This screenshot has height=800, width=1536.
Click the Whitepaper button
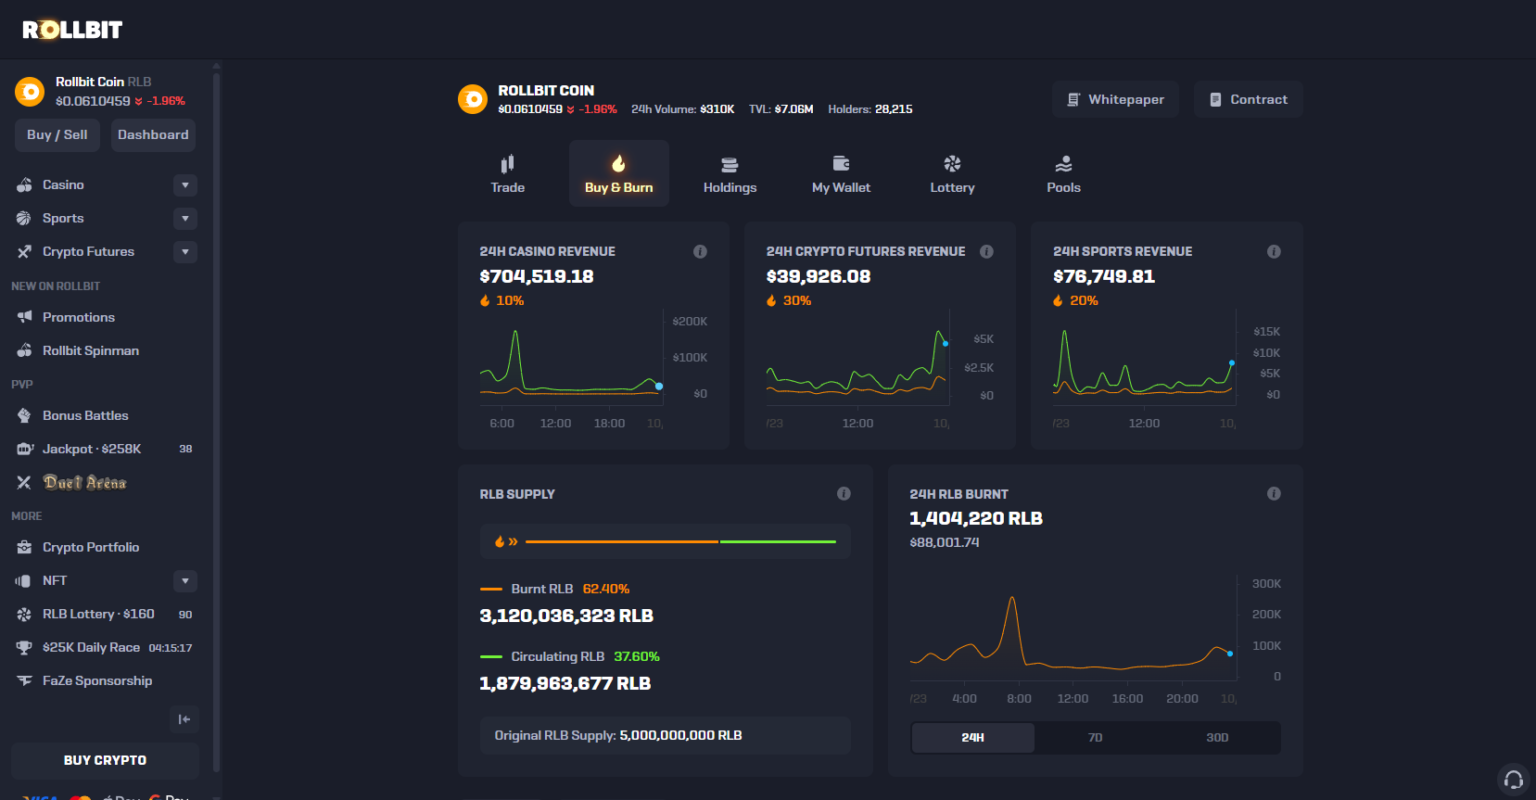point(1115,99)
